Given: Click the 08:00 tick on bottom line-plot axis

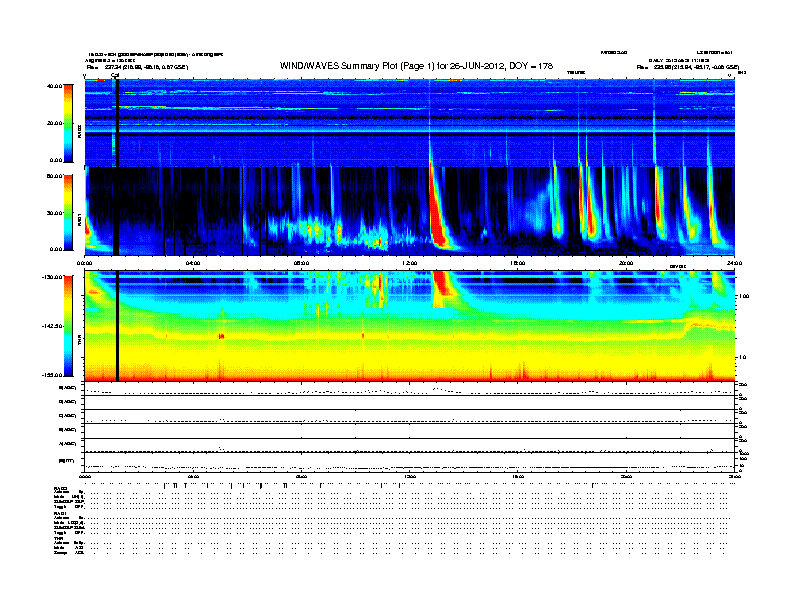Looking at the screenshot, I should pyautogui.click(x=301, y=476).
